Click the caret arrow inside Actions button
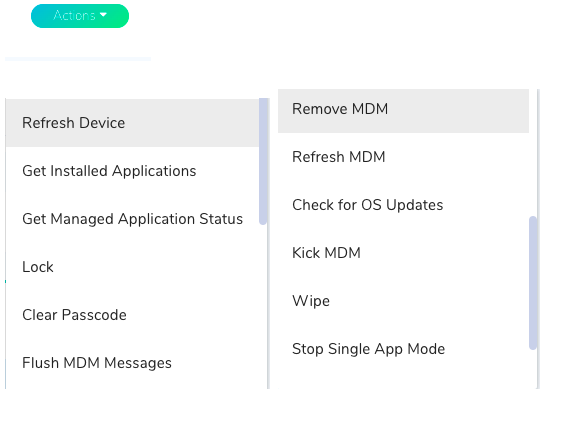 tap(103, 15)
